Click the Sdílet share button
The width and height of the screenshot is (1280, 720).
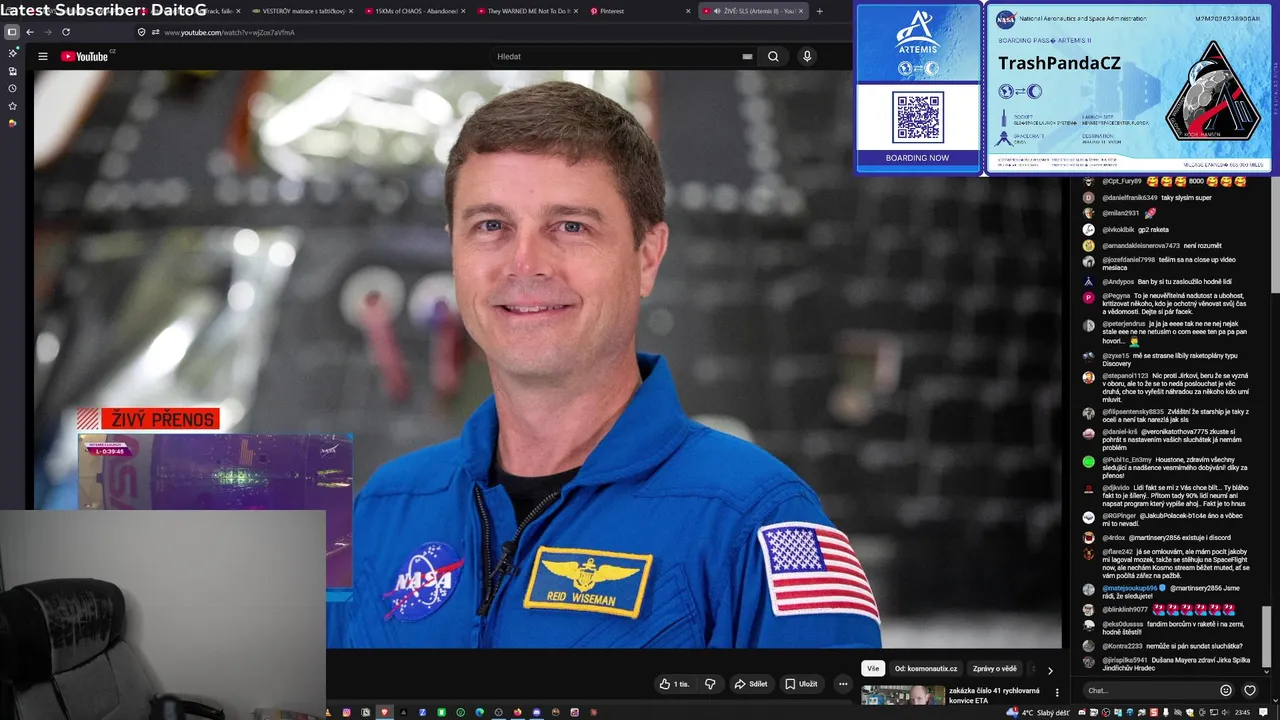tap(751, 684)
